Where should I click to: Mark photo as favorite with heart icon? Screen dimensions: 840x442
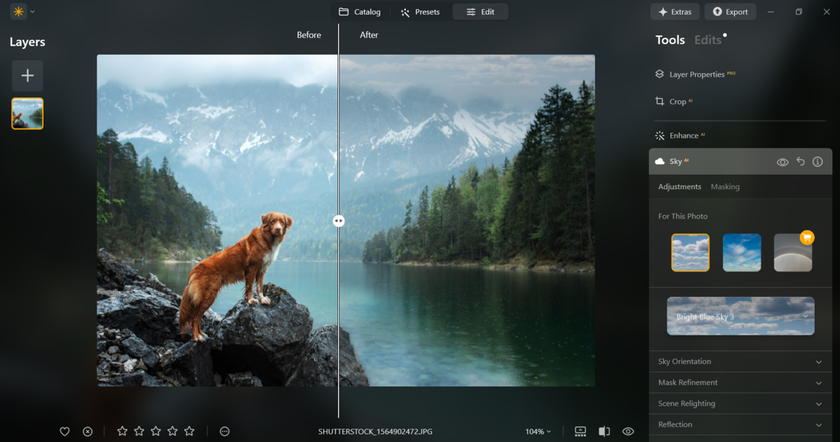point(65,431)
